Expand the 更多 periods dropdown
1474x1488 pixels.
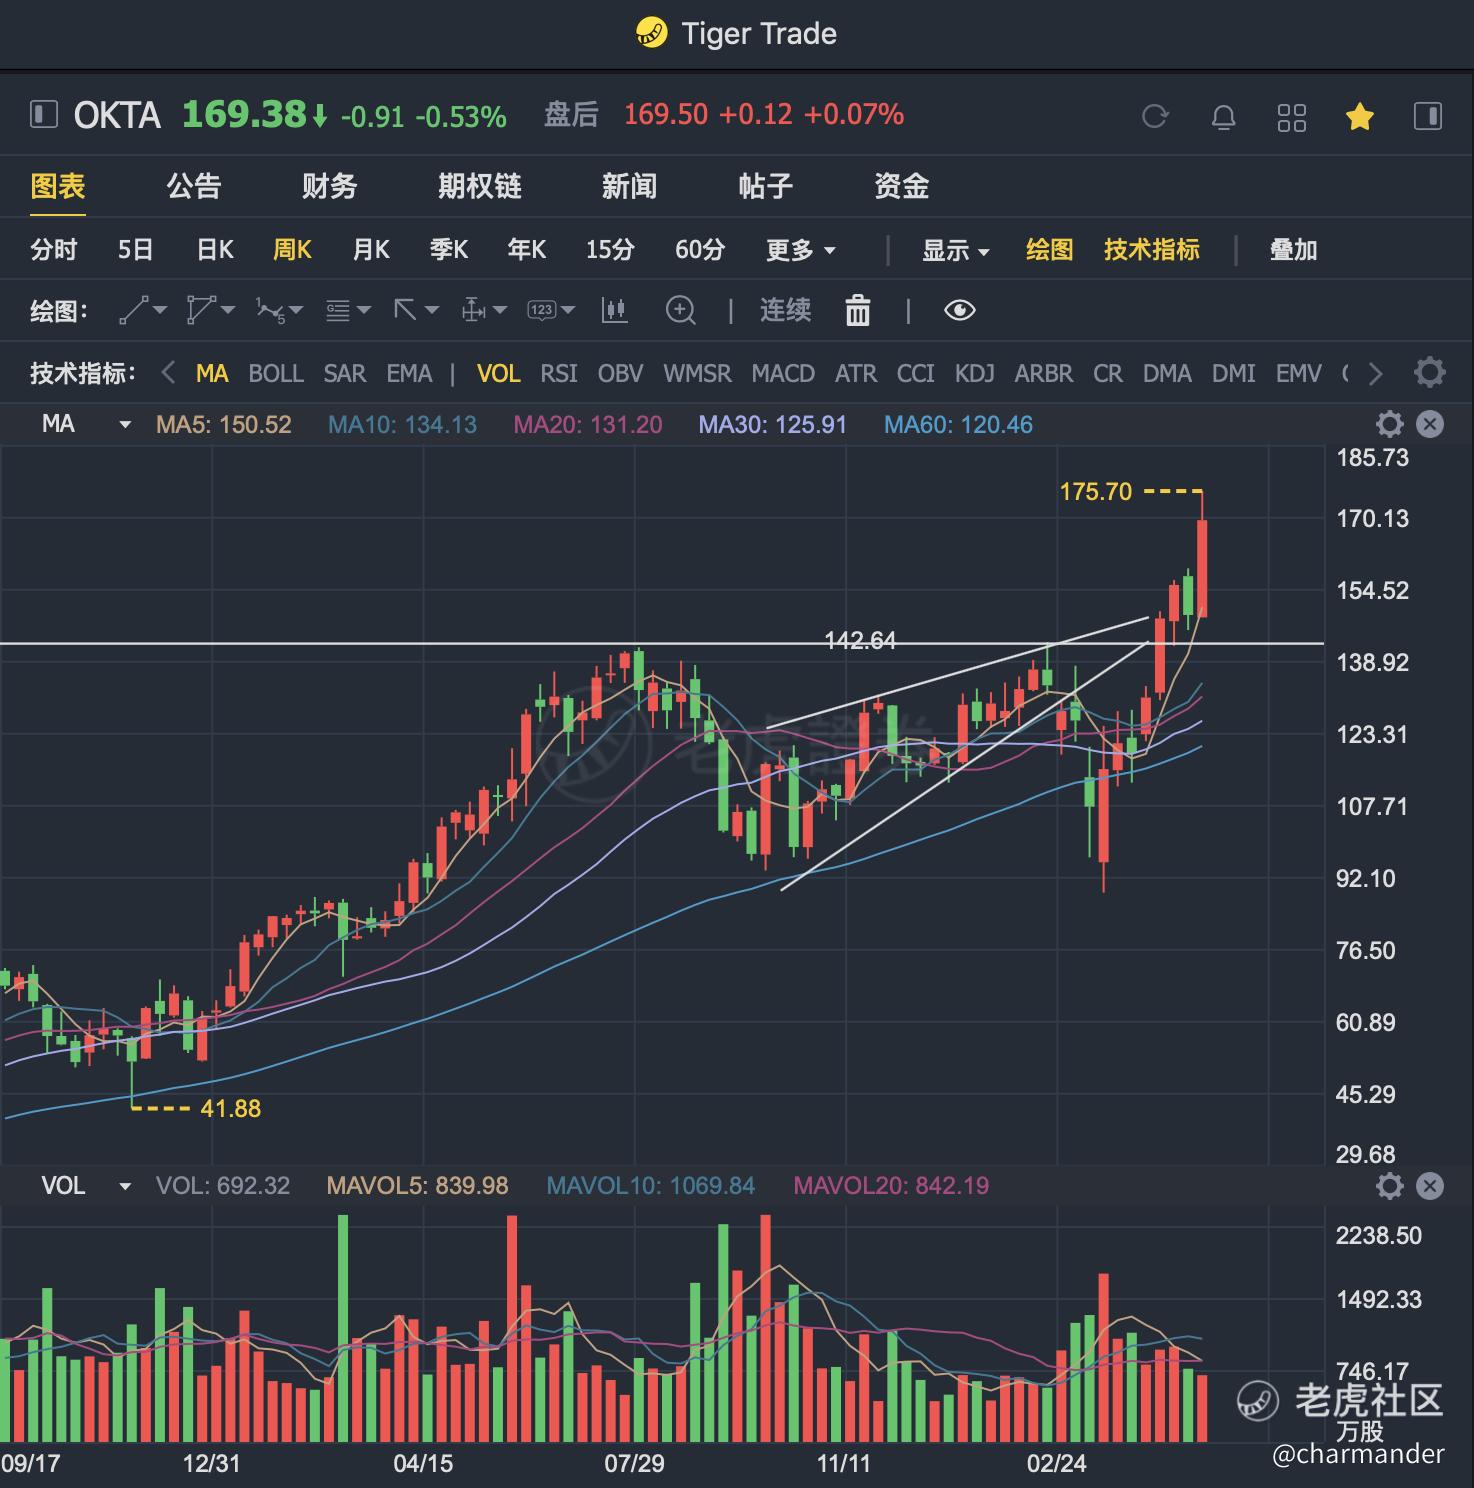click(801, 250)
